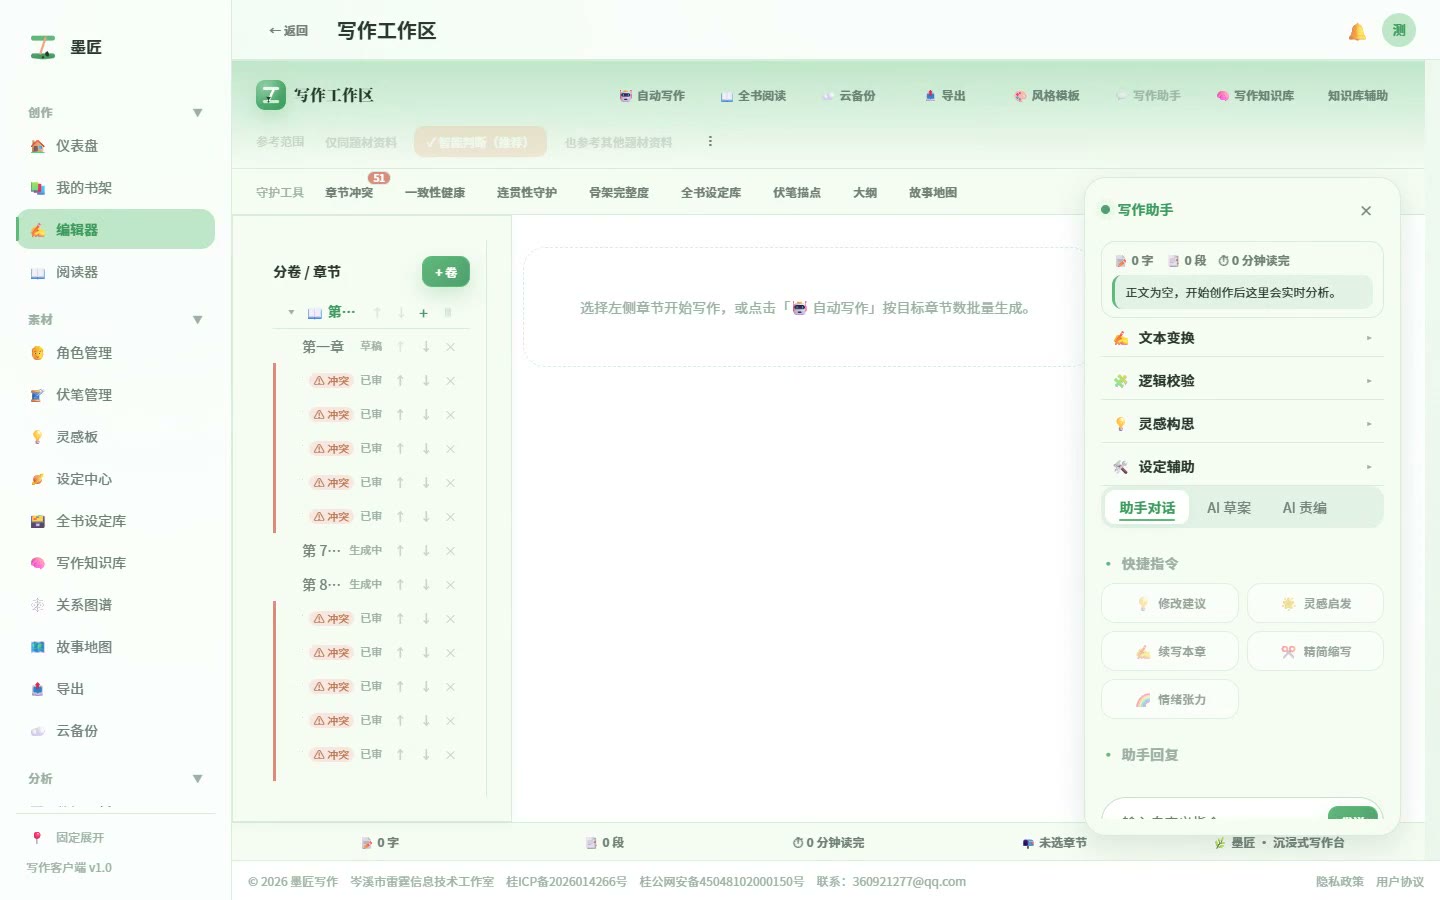Open the sidebar 写作知识库 brain icon
Image resolution: width=1440 pixels, height=900 pixels.
pyautogui.click(x=38, y=563)
